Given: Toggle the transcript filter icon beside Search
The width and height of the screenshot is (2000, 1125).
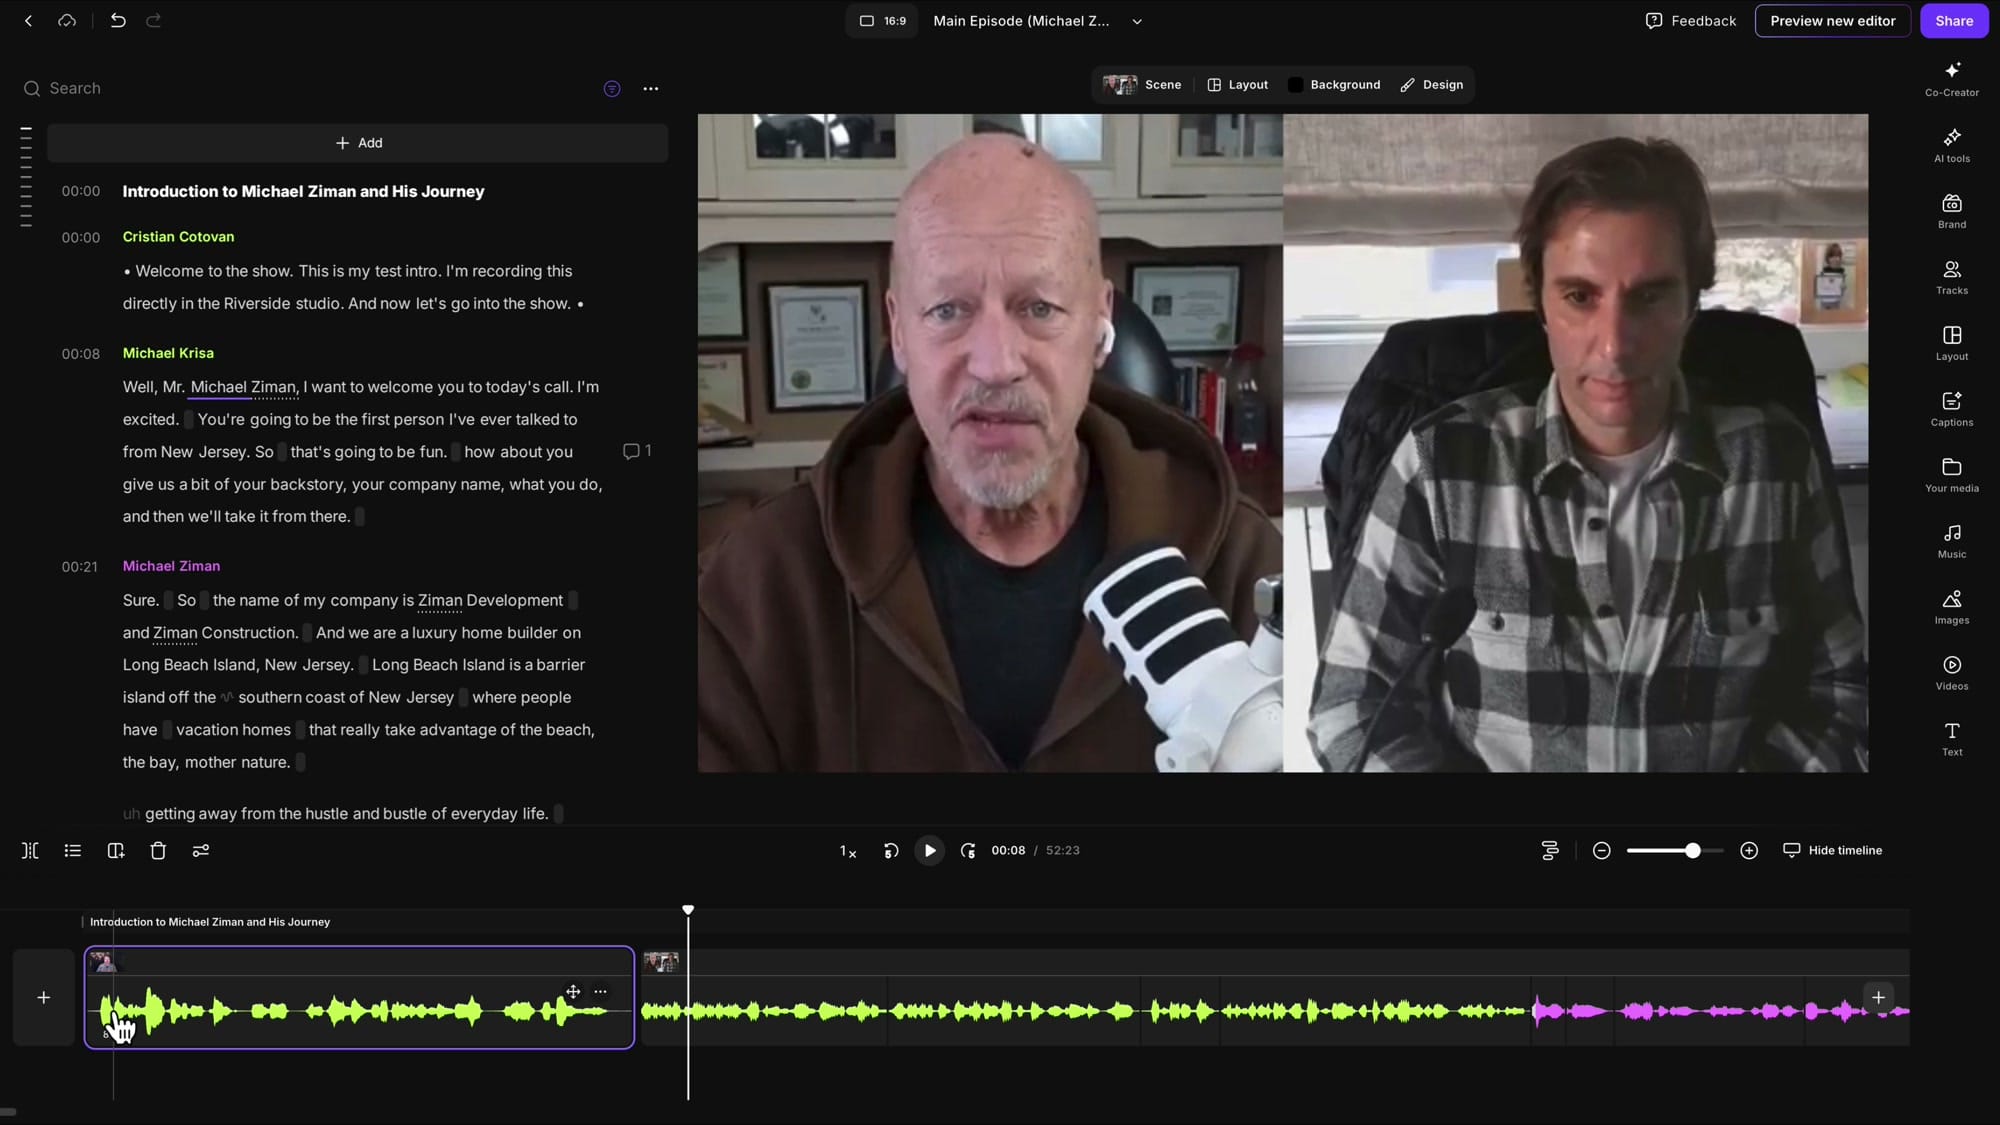Looking at the screenshot, I should (x=612, y=88).
